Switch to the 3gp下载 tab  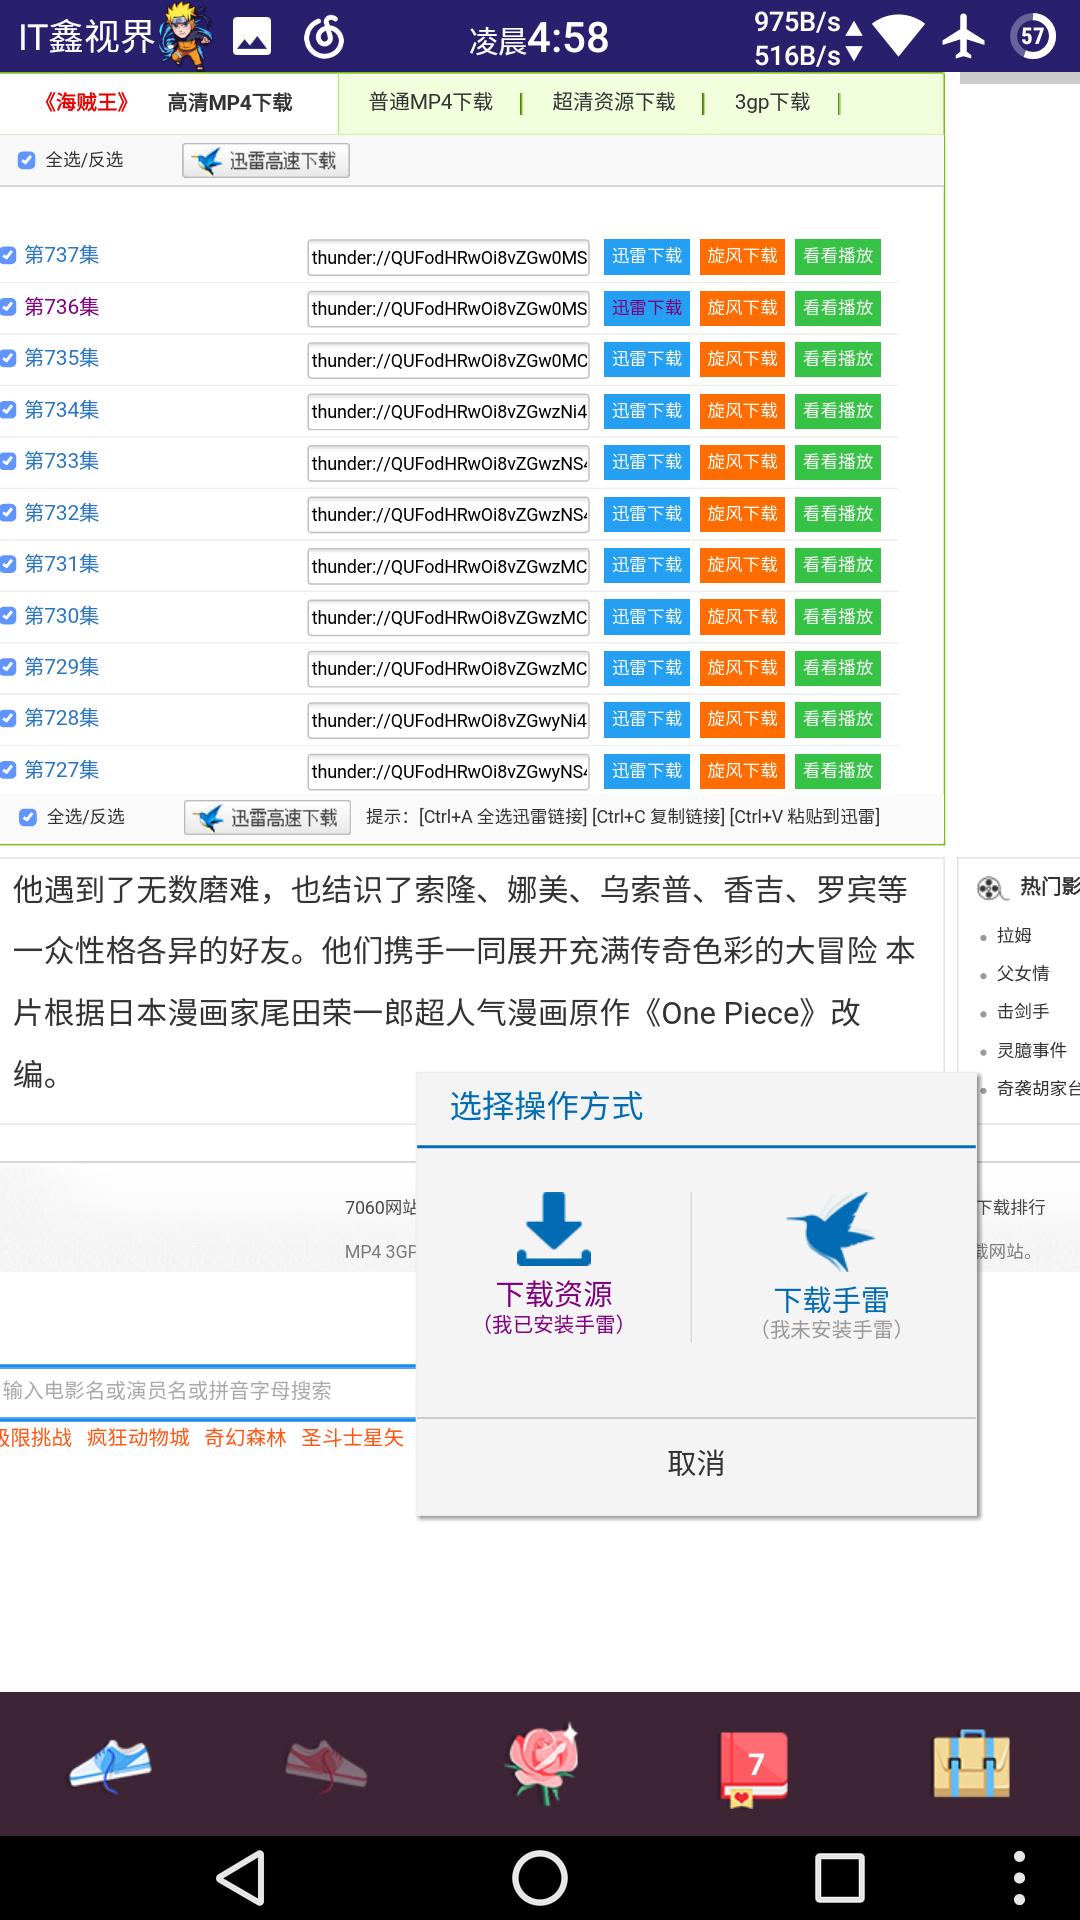tap(772, 102)
